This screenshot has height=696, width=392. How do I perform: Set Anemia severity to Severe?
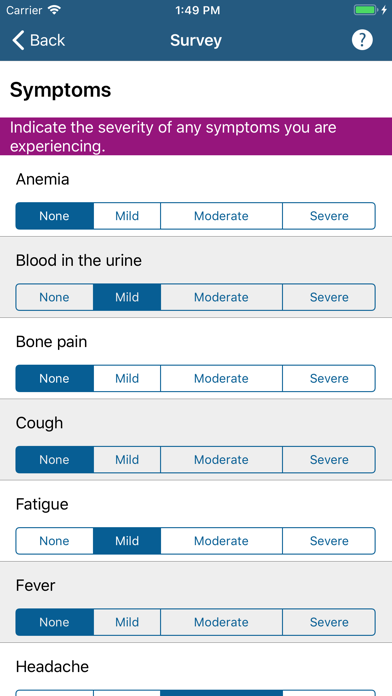pyautogui.click(x=329, y=216)
